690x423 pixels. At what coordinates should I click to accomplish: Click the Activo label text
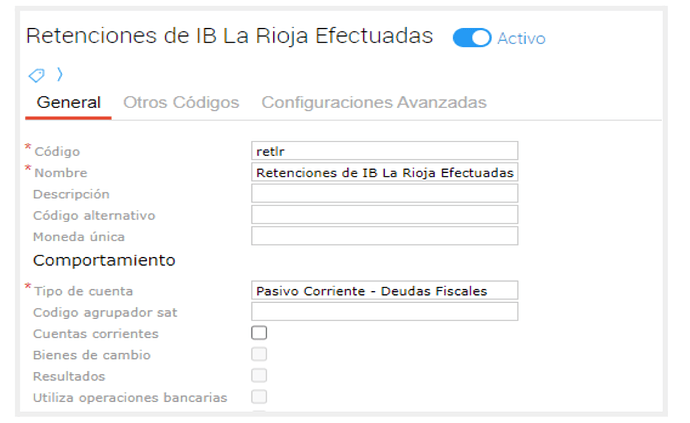521,38
